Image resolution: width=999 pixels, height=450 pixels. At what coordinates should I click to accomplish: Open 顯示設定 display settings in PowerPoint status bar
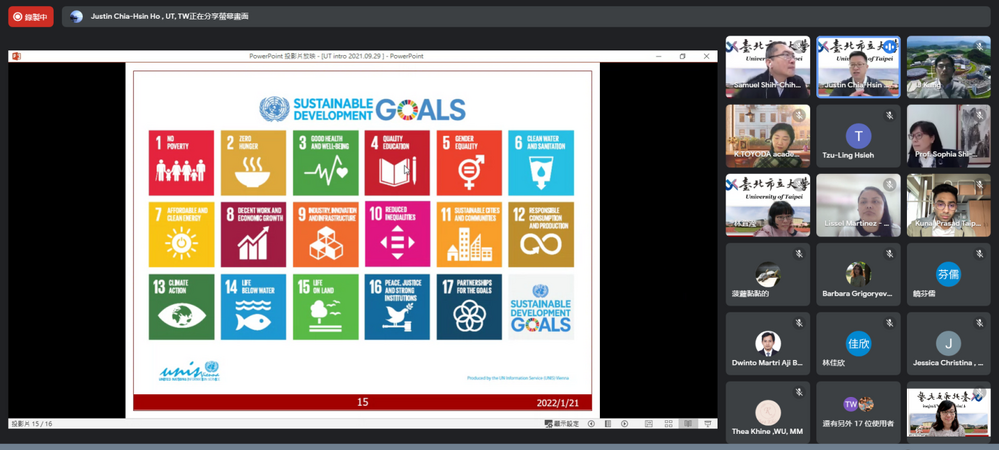(x=562, y=423)
